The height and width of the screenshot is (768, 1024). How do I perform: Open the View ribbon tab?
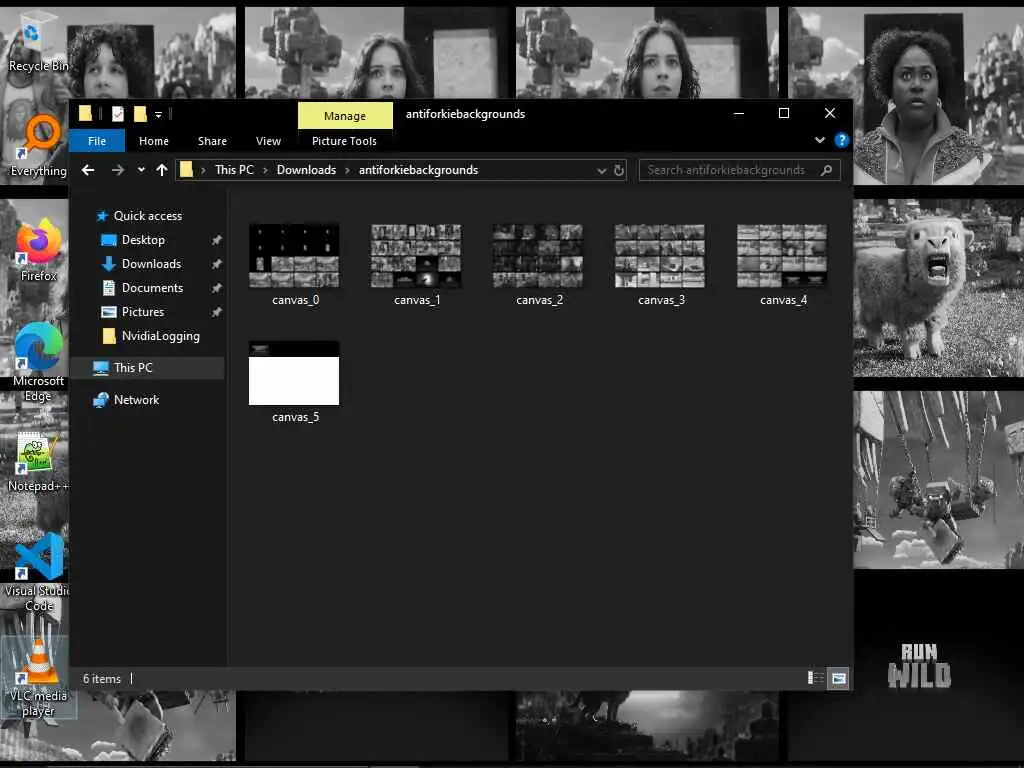point(268,141)
